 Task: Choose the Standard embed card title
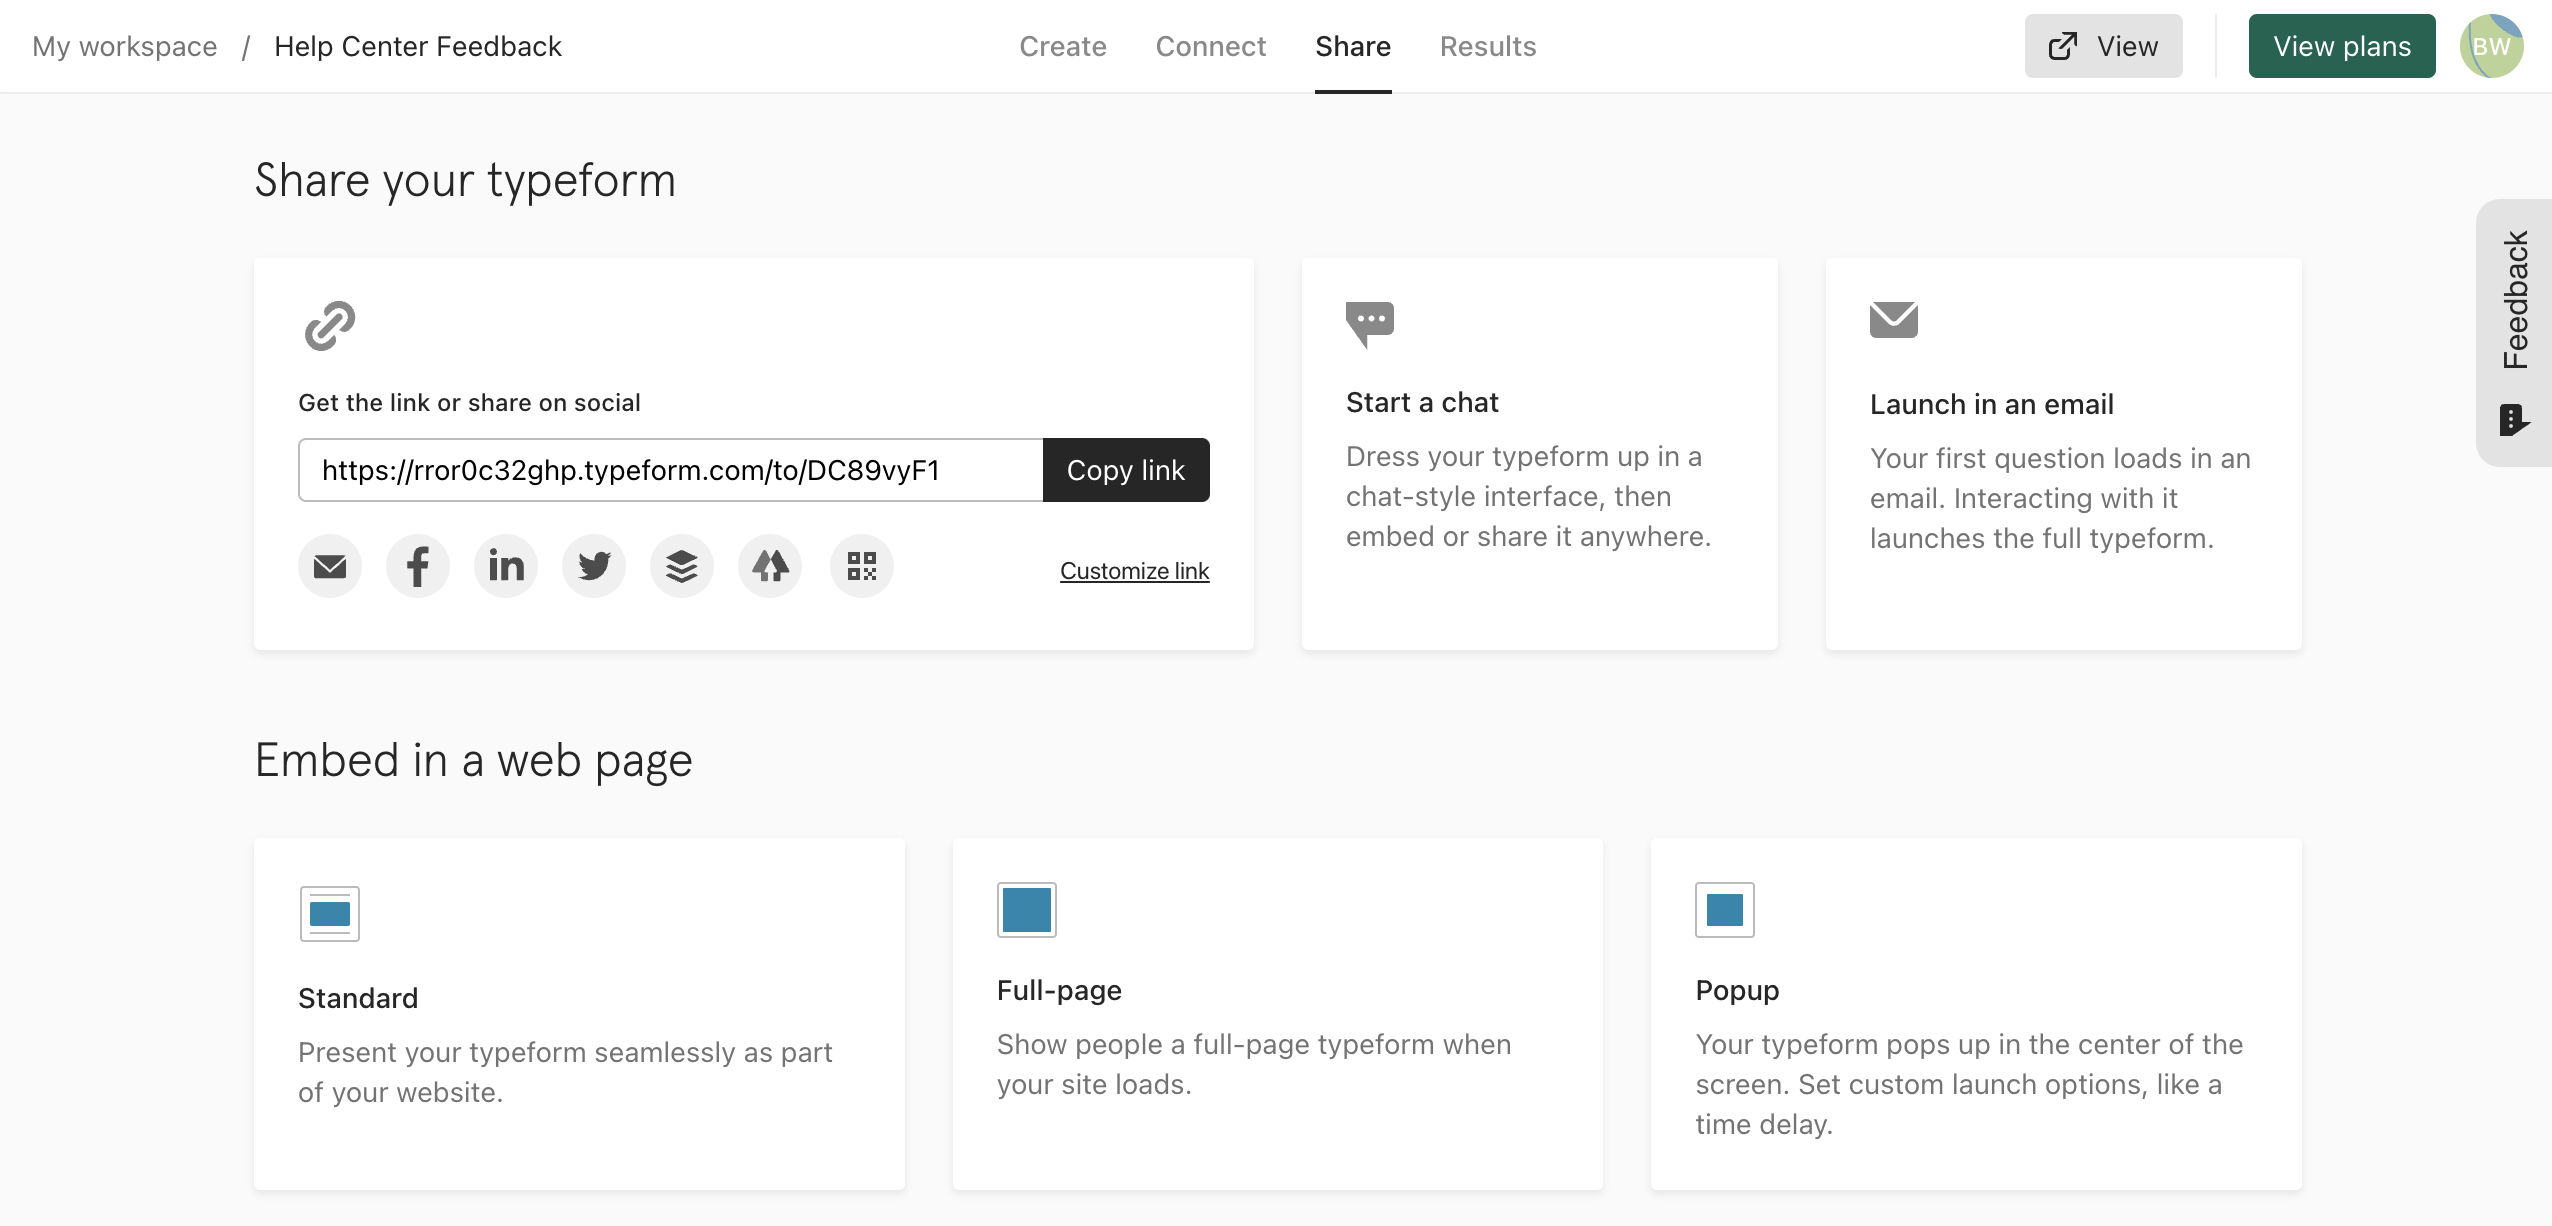pyautogui.click(x=358, y=998)
